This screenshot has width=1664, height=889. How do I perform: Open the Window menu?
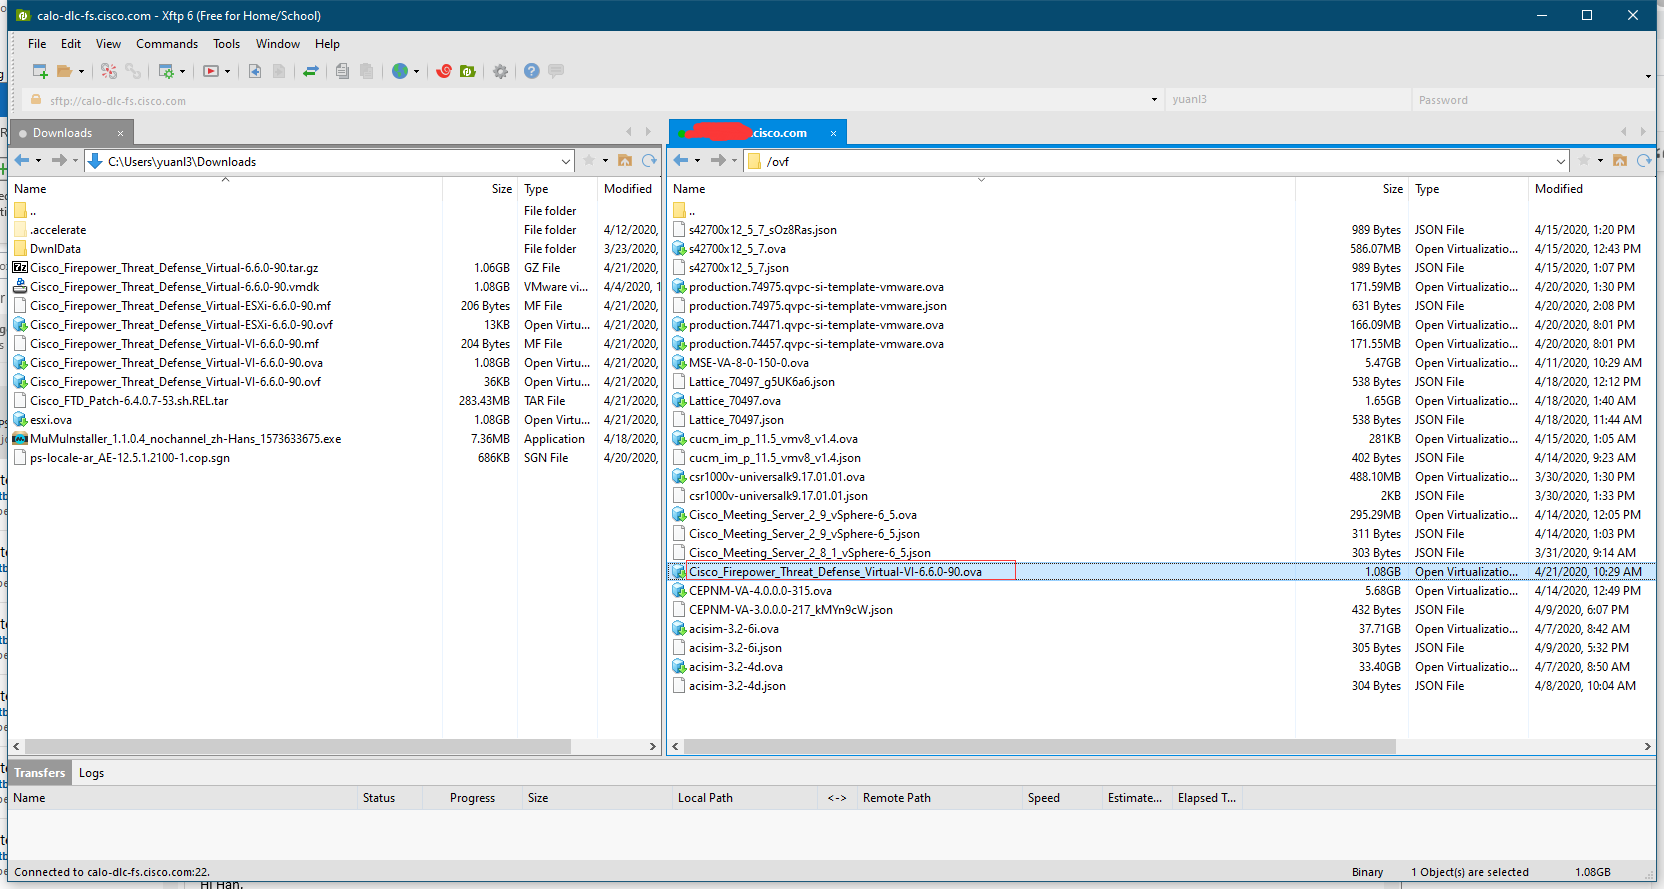[278, 44]
